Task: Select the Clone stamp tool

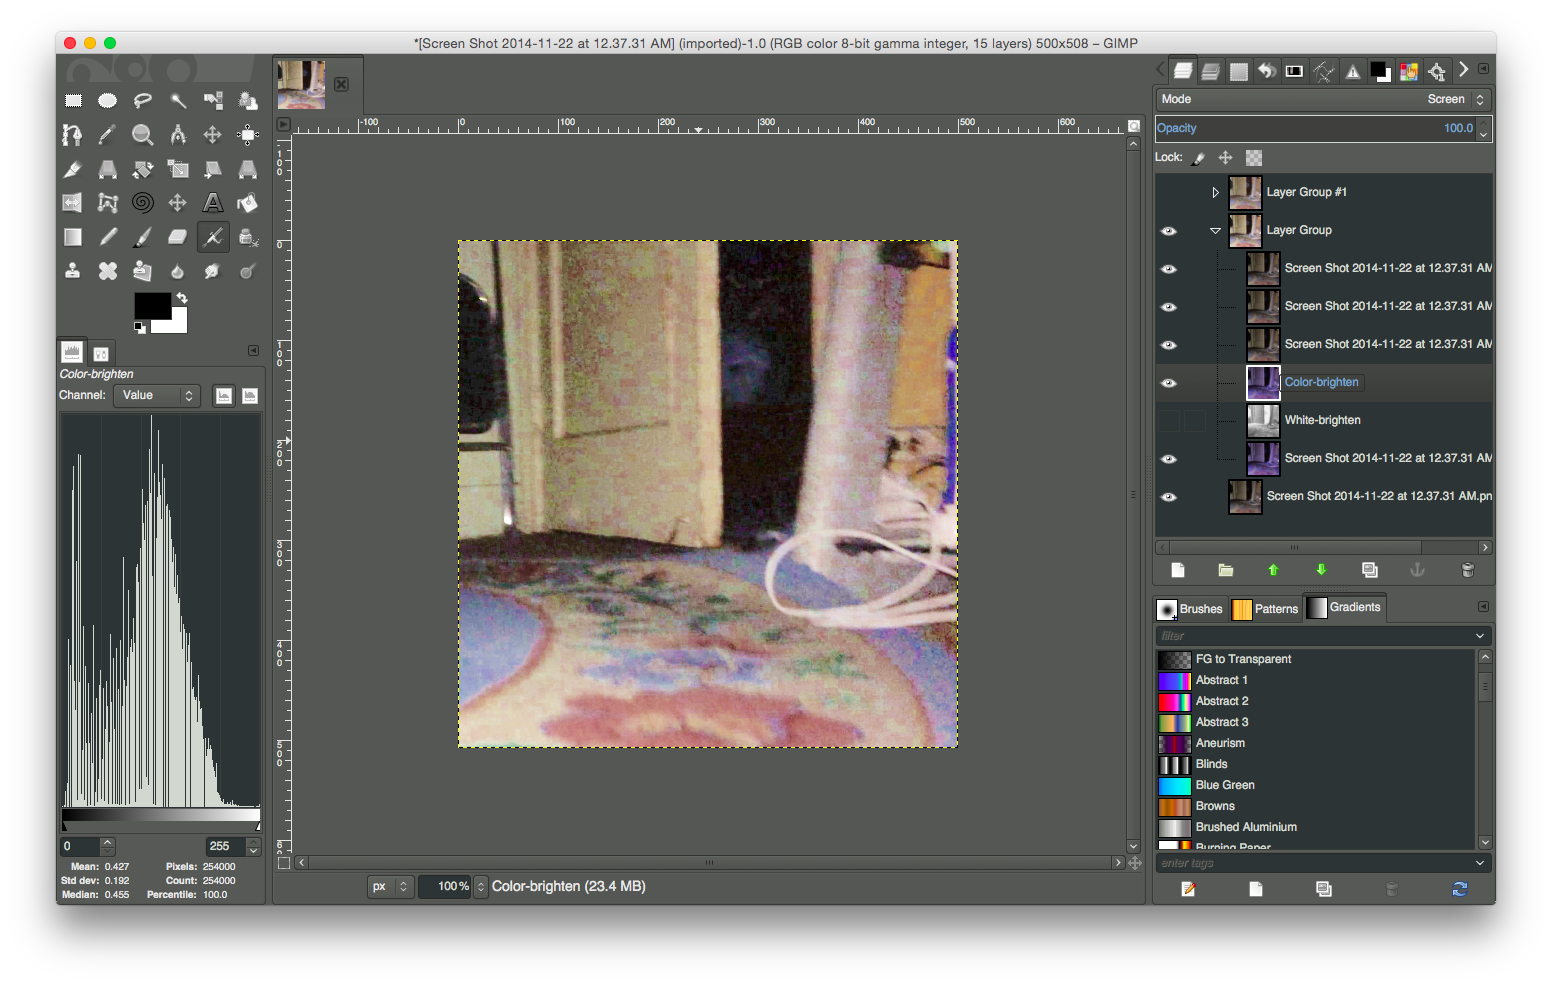Action: point(73,271)
